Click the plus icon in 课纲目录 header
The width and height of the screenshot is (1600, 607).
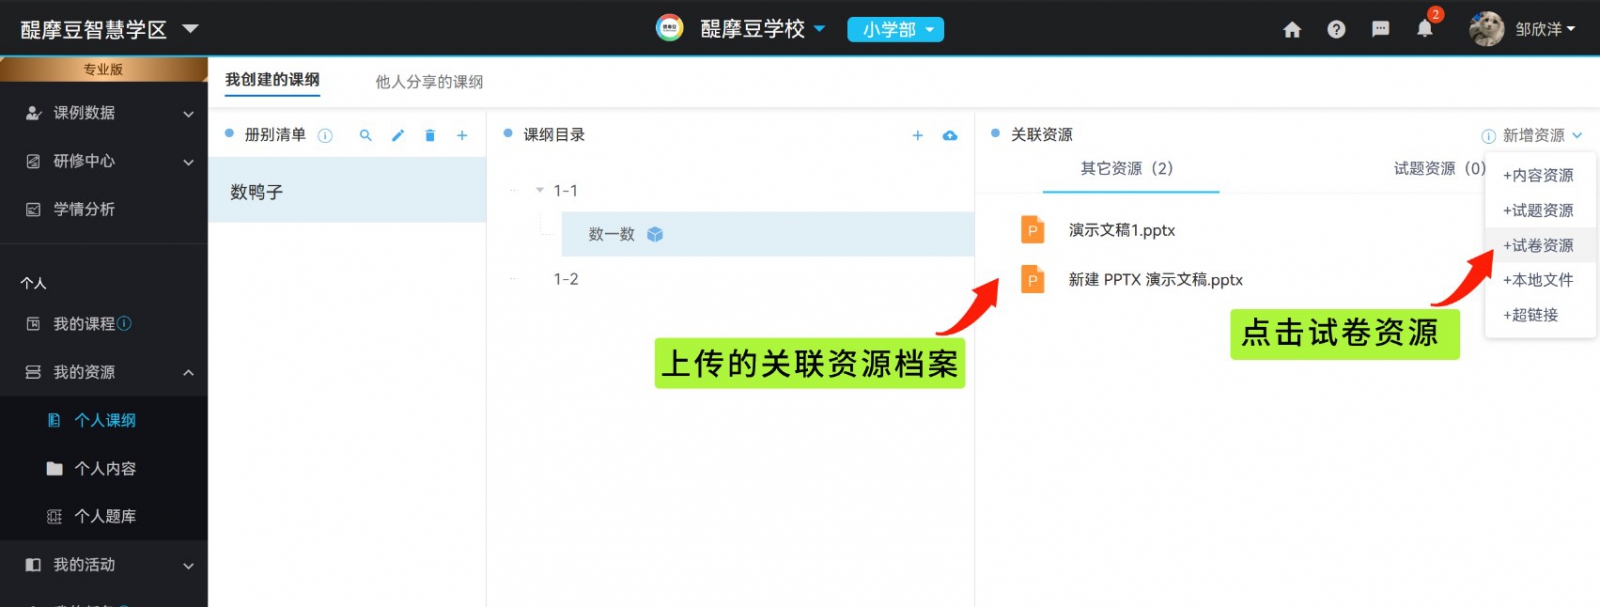[x=917, y=136]
